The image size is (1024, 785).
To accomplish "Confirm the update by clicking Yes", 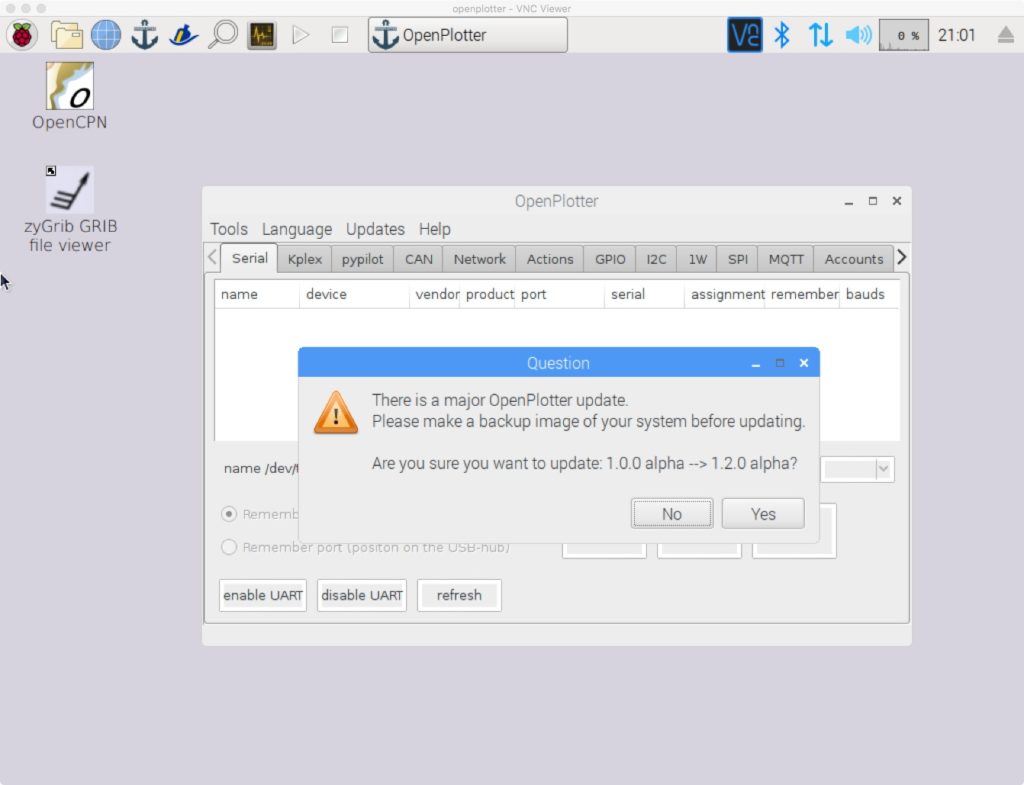I will [763, 514].
